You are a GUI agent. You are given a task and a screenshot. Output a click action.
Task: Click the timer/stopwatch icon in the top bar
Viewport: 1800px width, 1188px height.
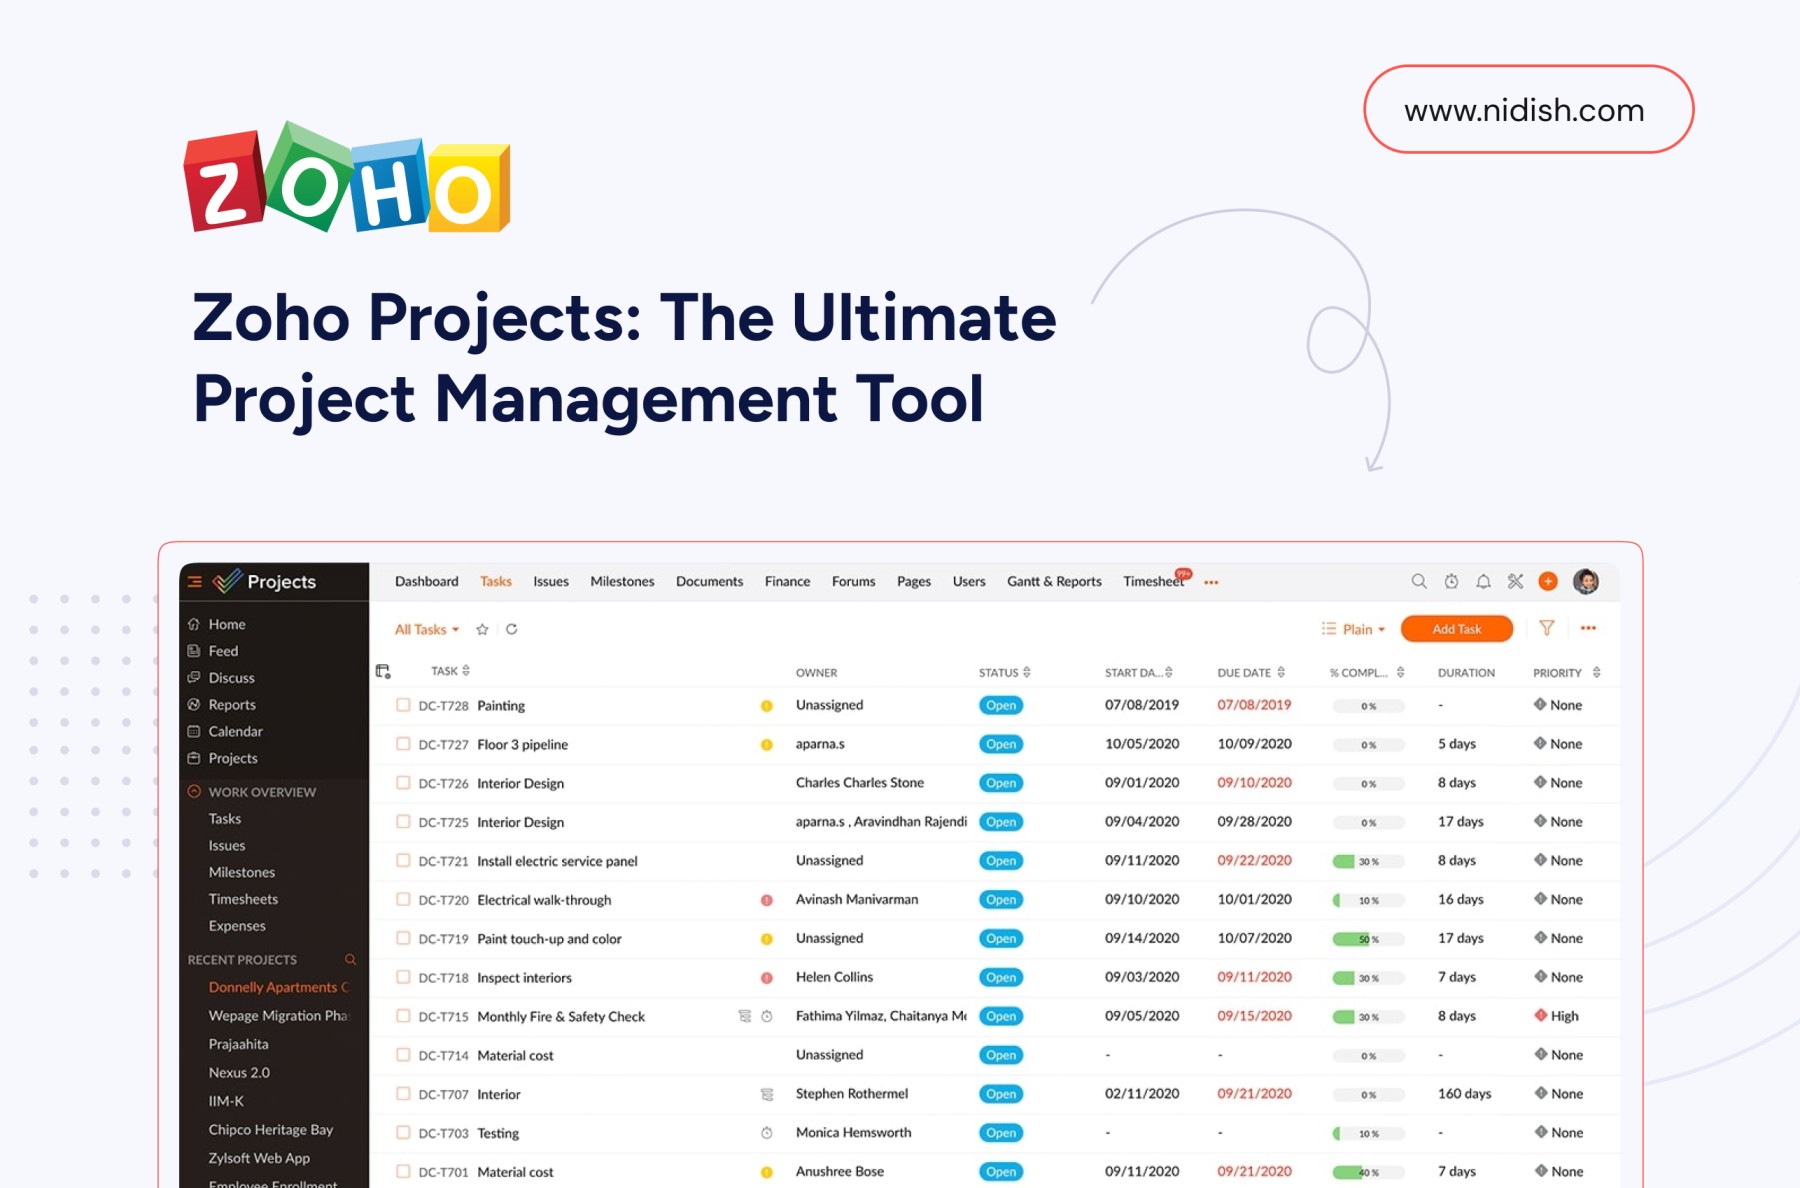1451,581
